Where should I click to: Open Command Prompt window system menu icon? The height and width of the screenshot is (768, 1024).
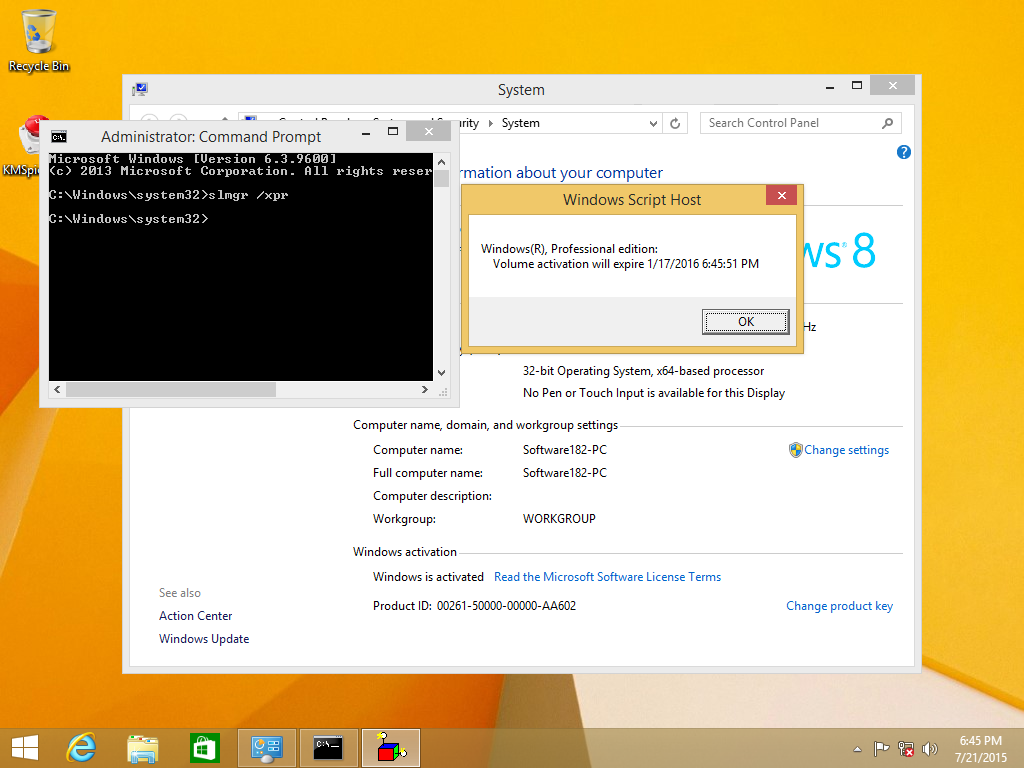[59, 136]
